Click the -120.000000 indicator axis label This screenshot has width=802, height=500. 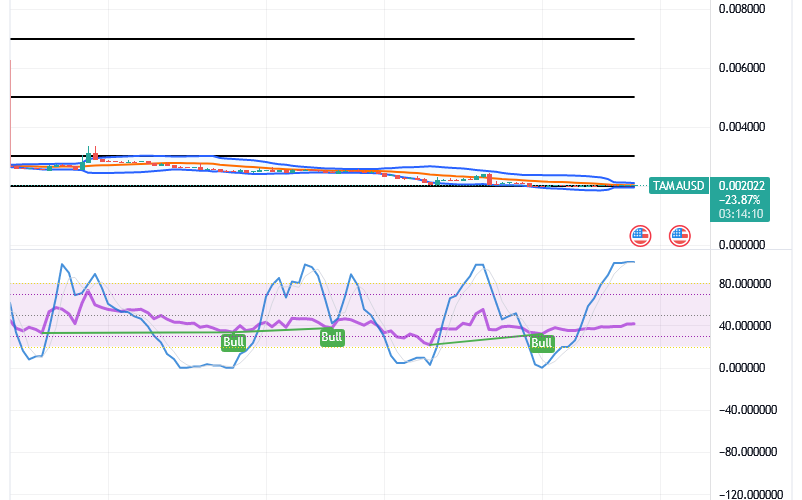pos(751,494)
